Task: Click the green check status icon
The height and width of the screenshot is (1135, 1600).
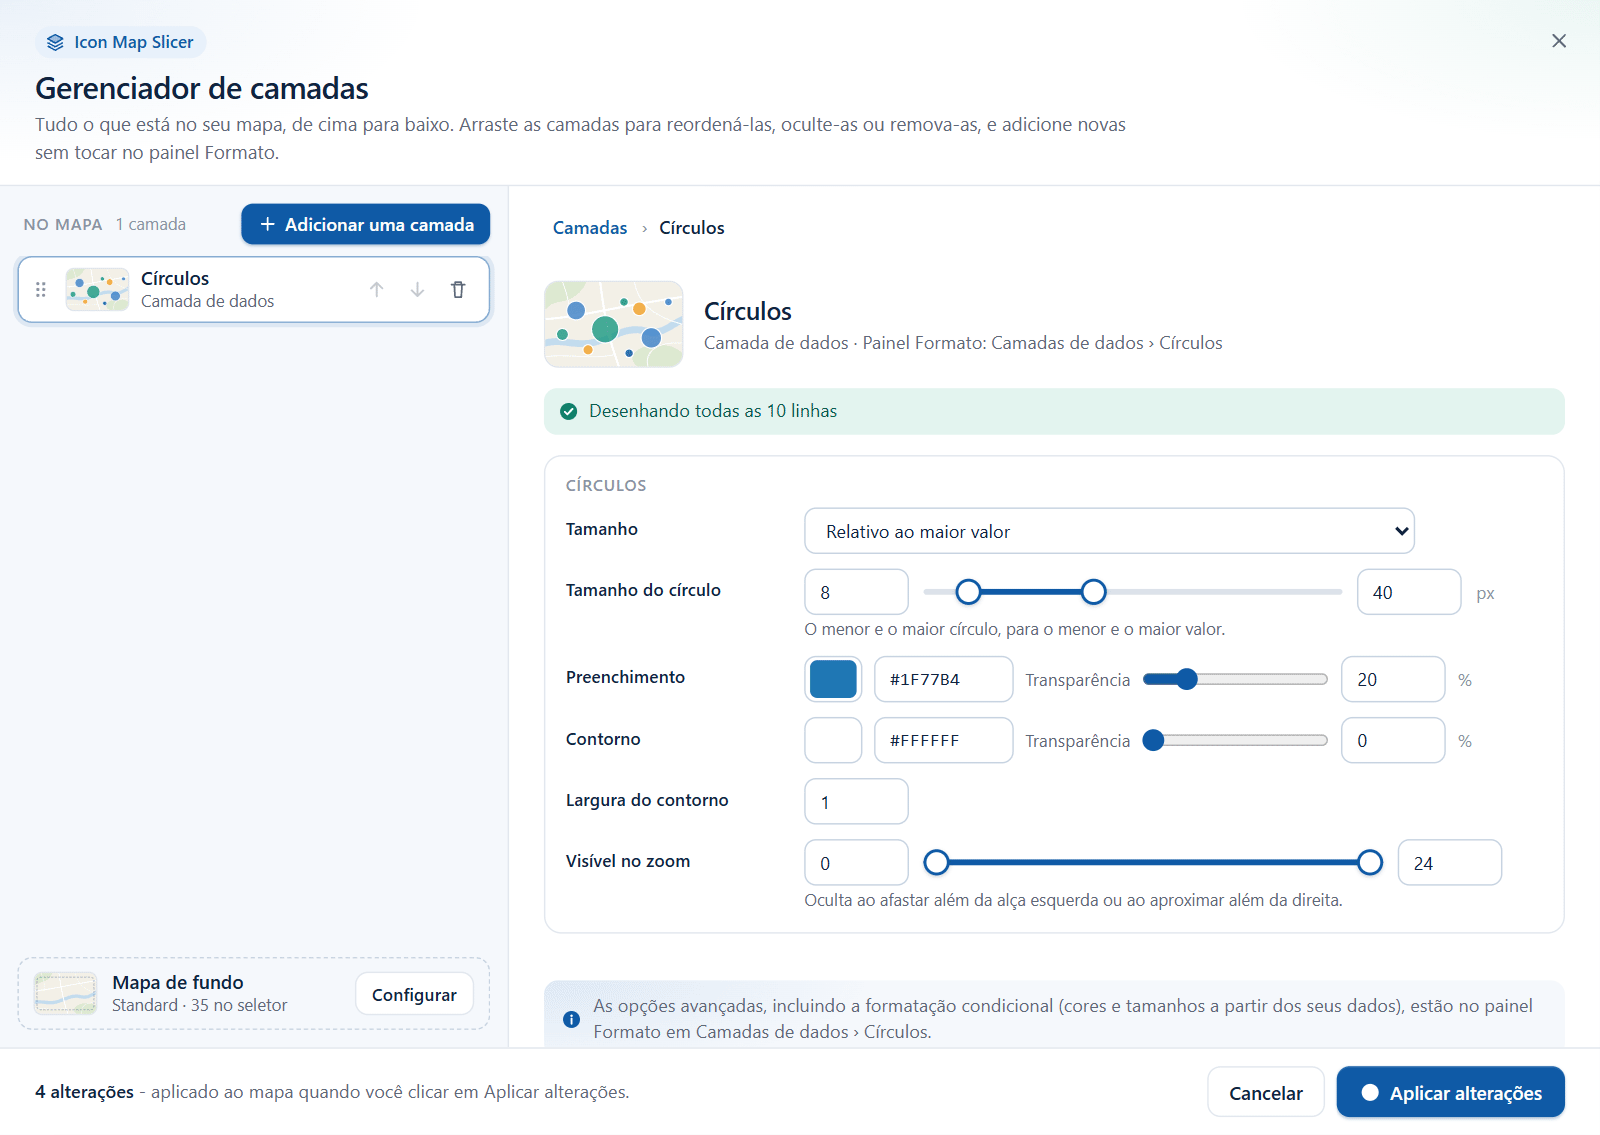Action: (x=569, y=411)
